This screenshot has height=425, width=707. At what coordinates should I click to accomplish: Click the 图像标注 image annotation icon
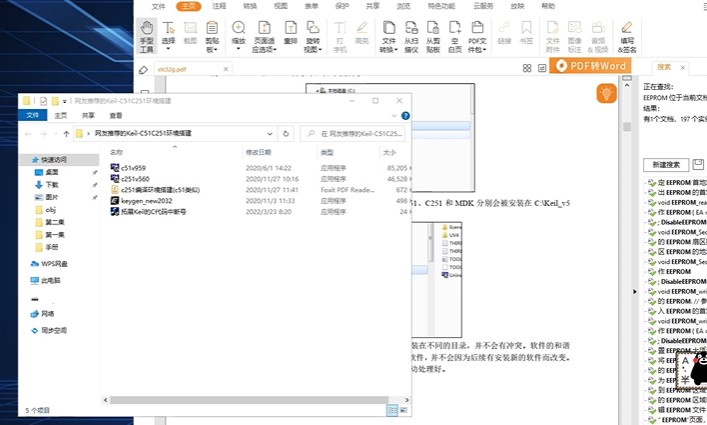coord(574,37)
